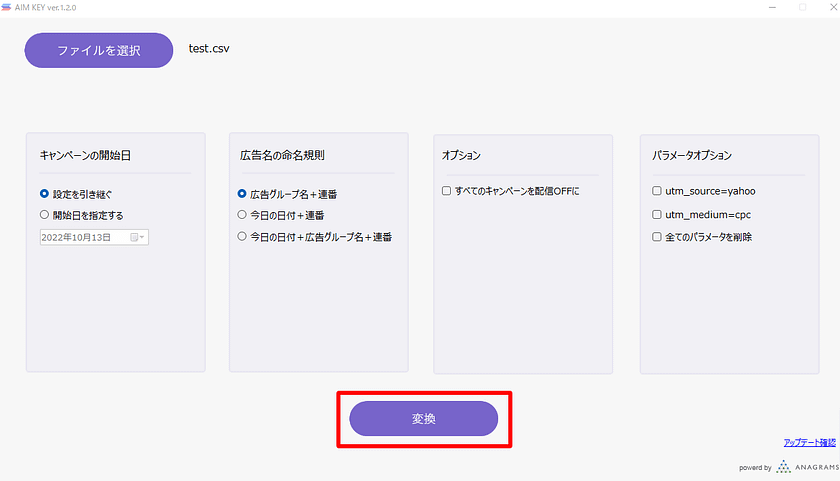This screenshot has height=481, width=840.
Task: Click the 2022年10月13日 date field
Action: point(82,237)
